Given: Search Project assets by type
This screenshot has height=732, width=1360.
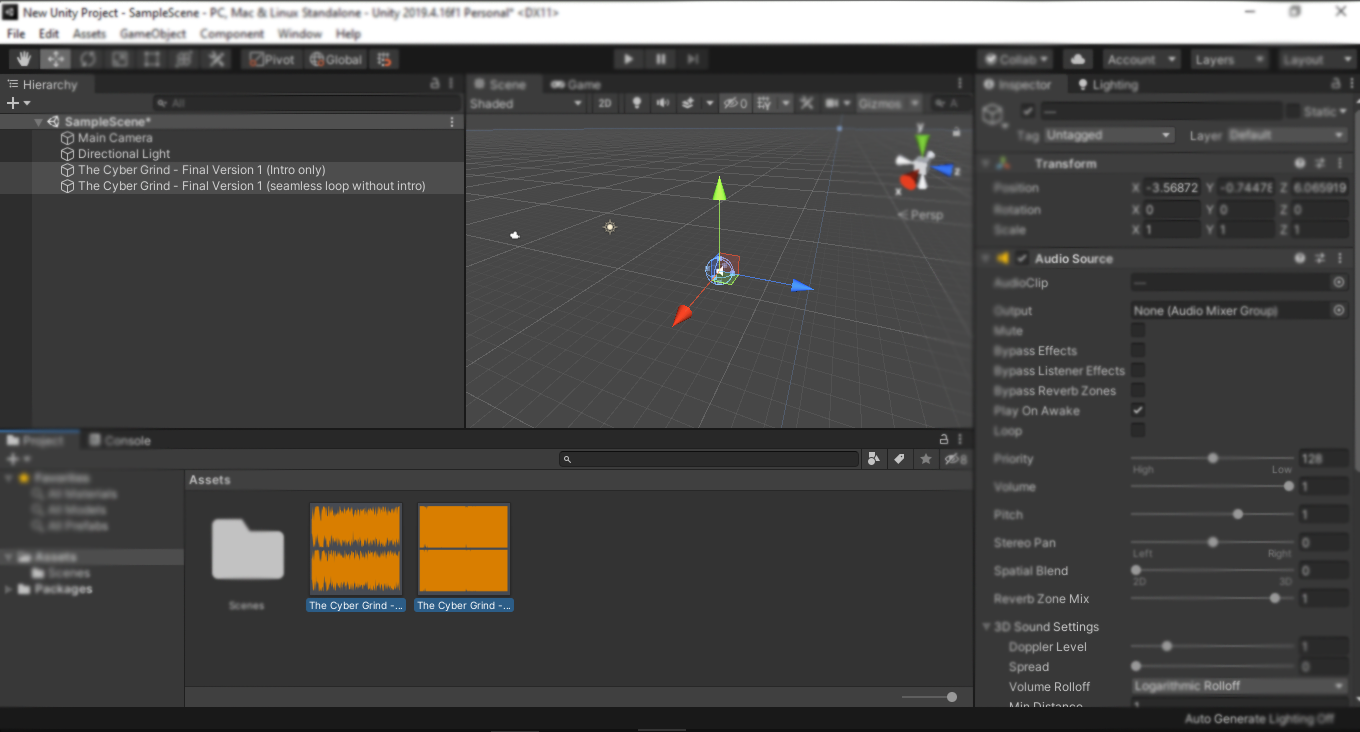Looking at the screenshot, I should tap(875, 459).
